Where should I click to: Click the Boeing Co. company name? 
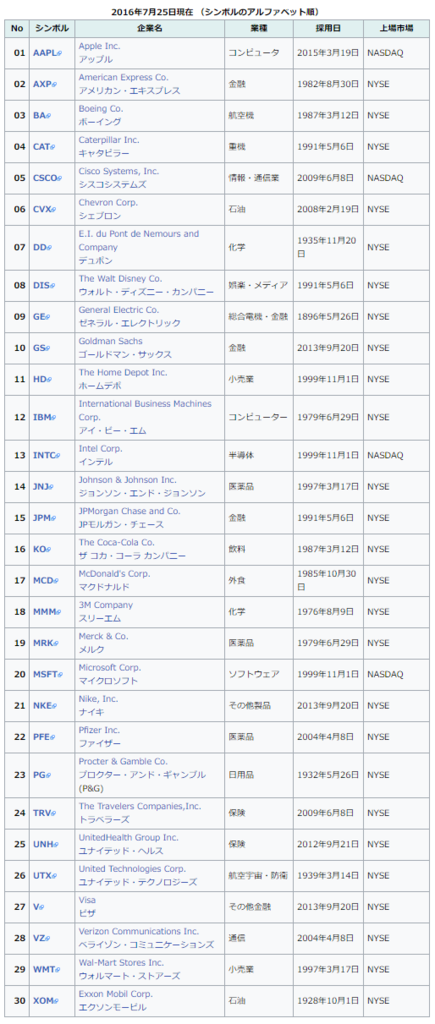101,109
